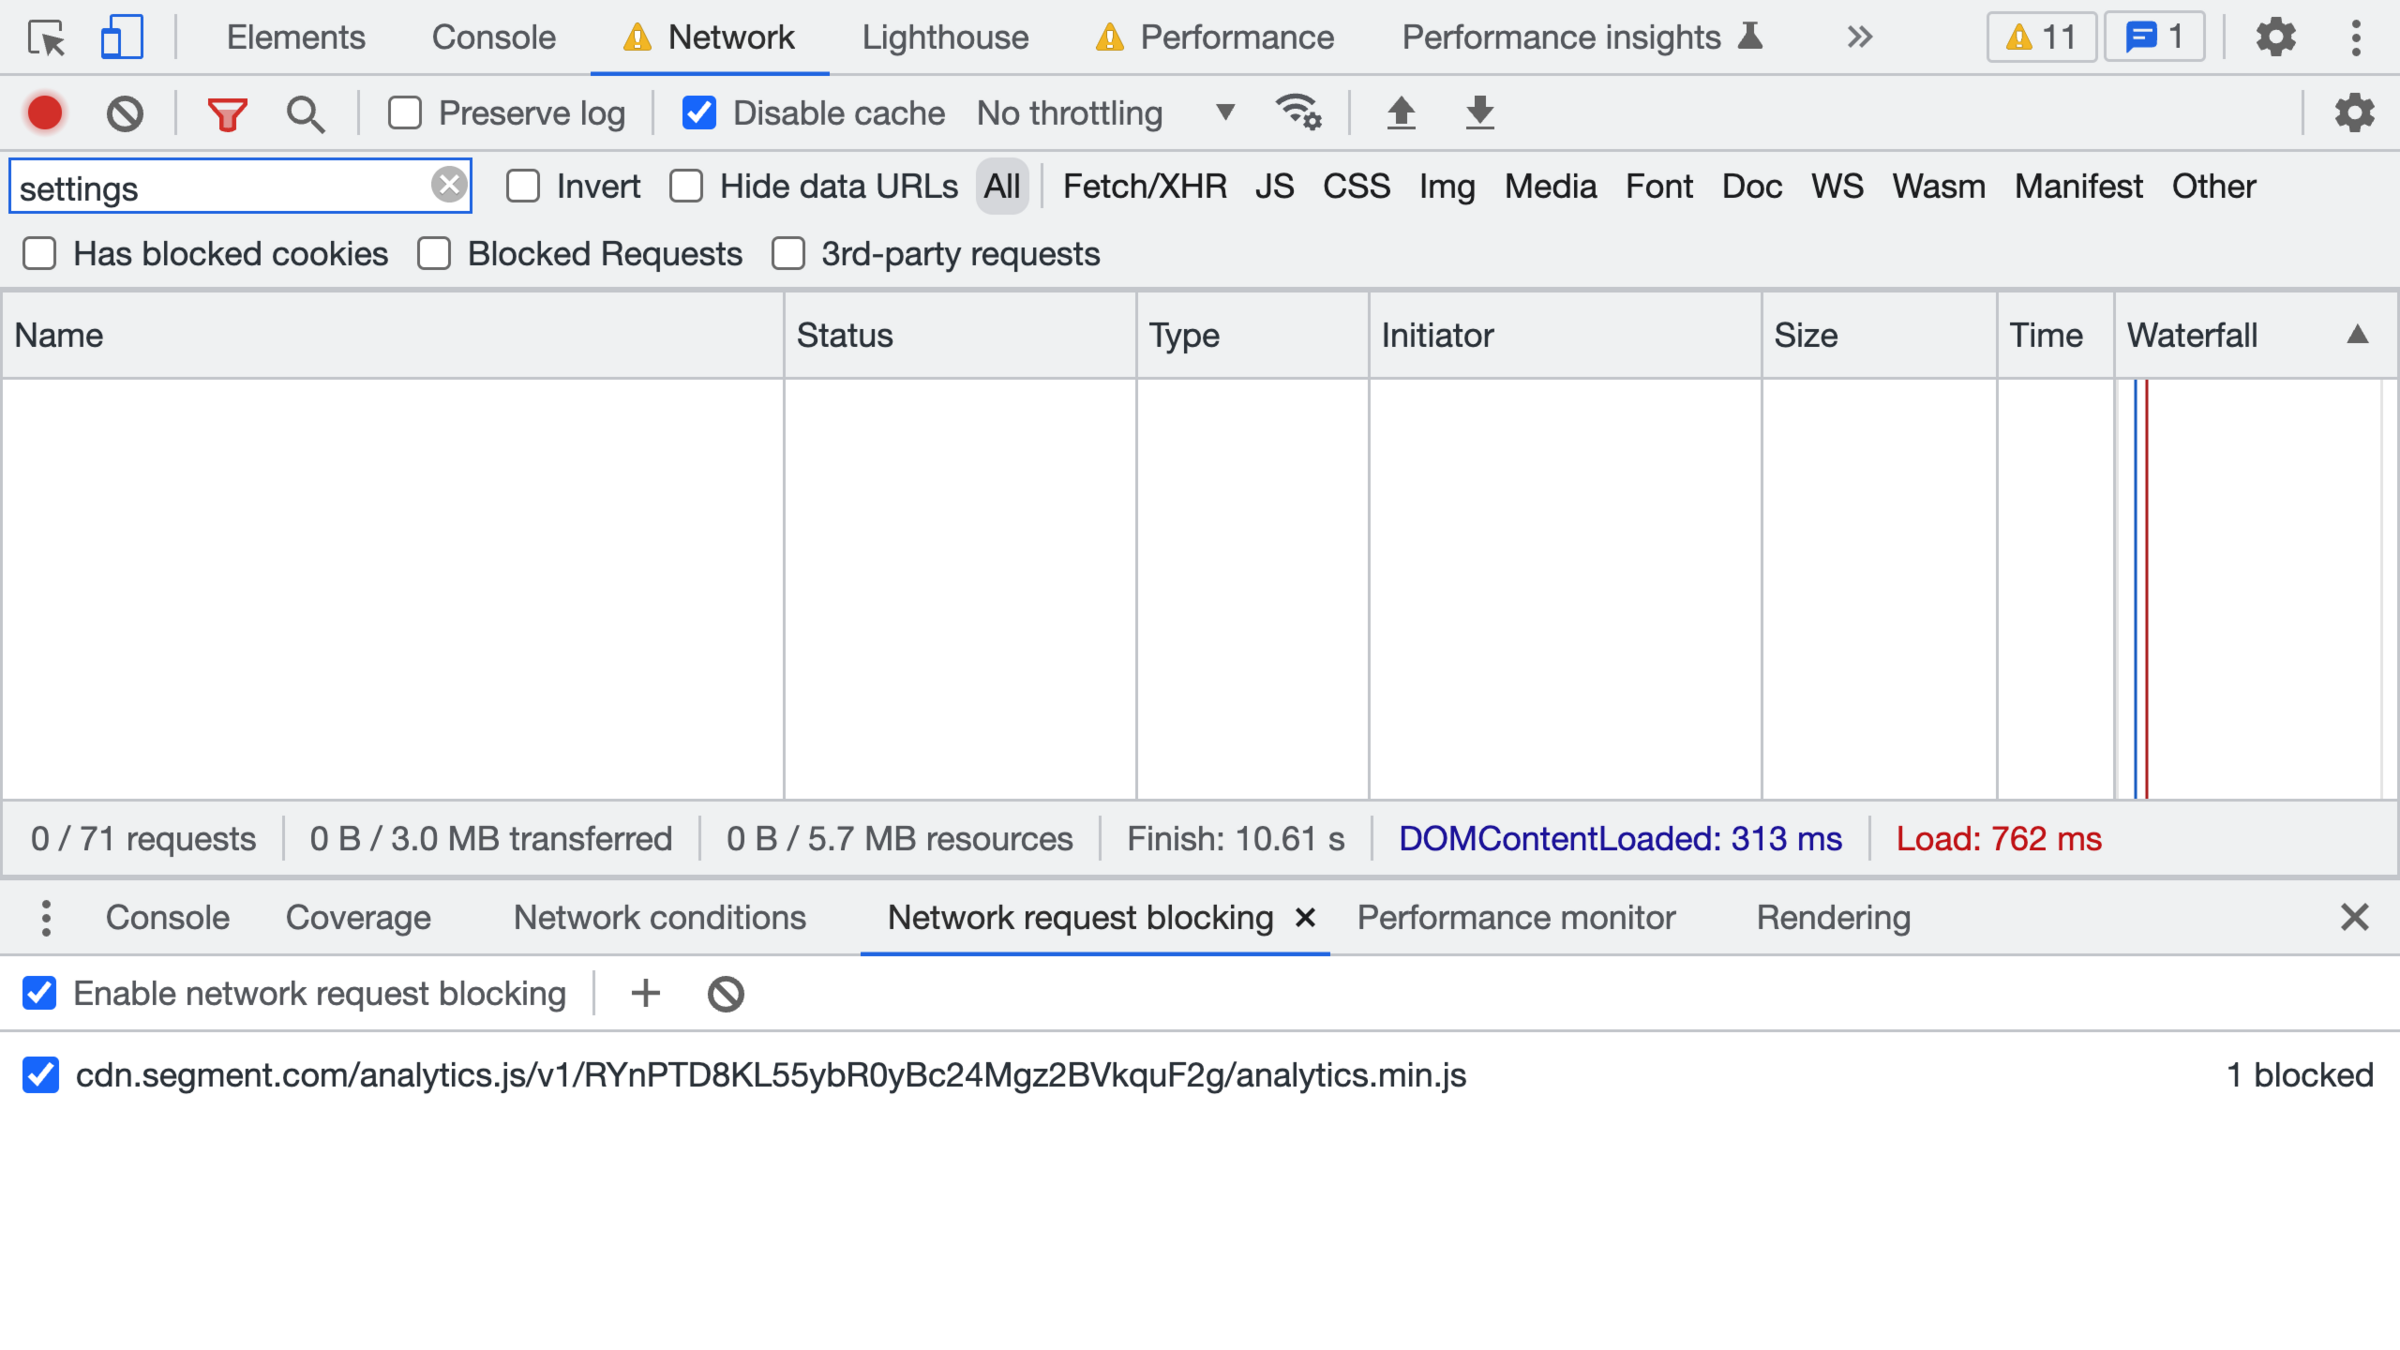The image size is (2400, 1350).
Task: Clear the network log
Action: click(x=125, y=113)
